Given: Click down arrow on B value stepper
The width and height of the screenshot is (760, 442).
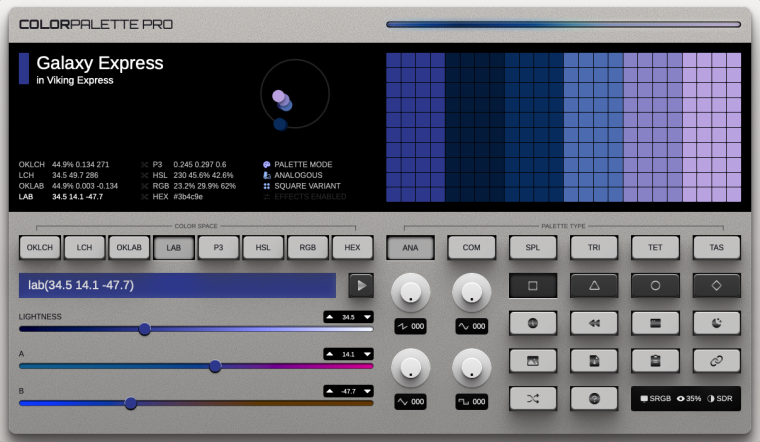Looking at the screenshot, I should (366, 391).
